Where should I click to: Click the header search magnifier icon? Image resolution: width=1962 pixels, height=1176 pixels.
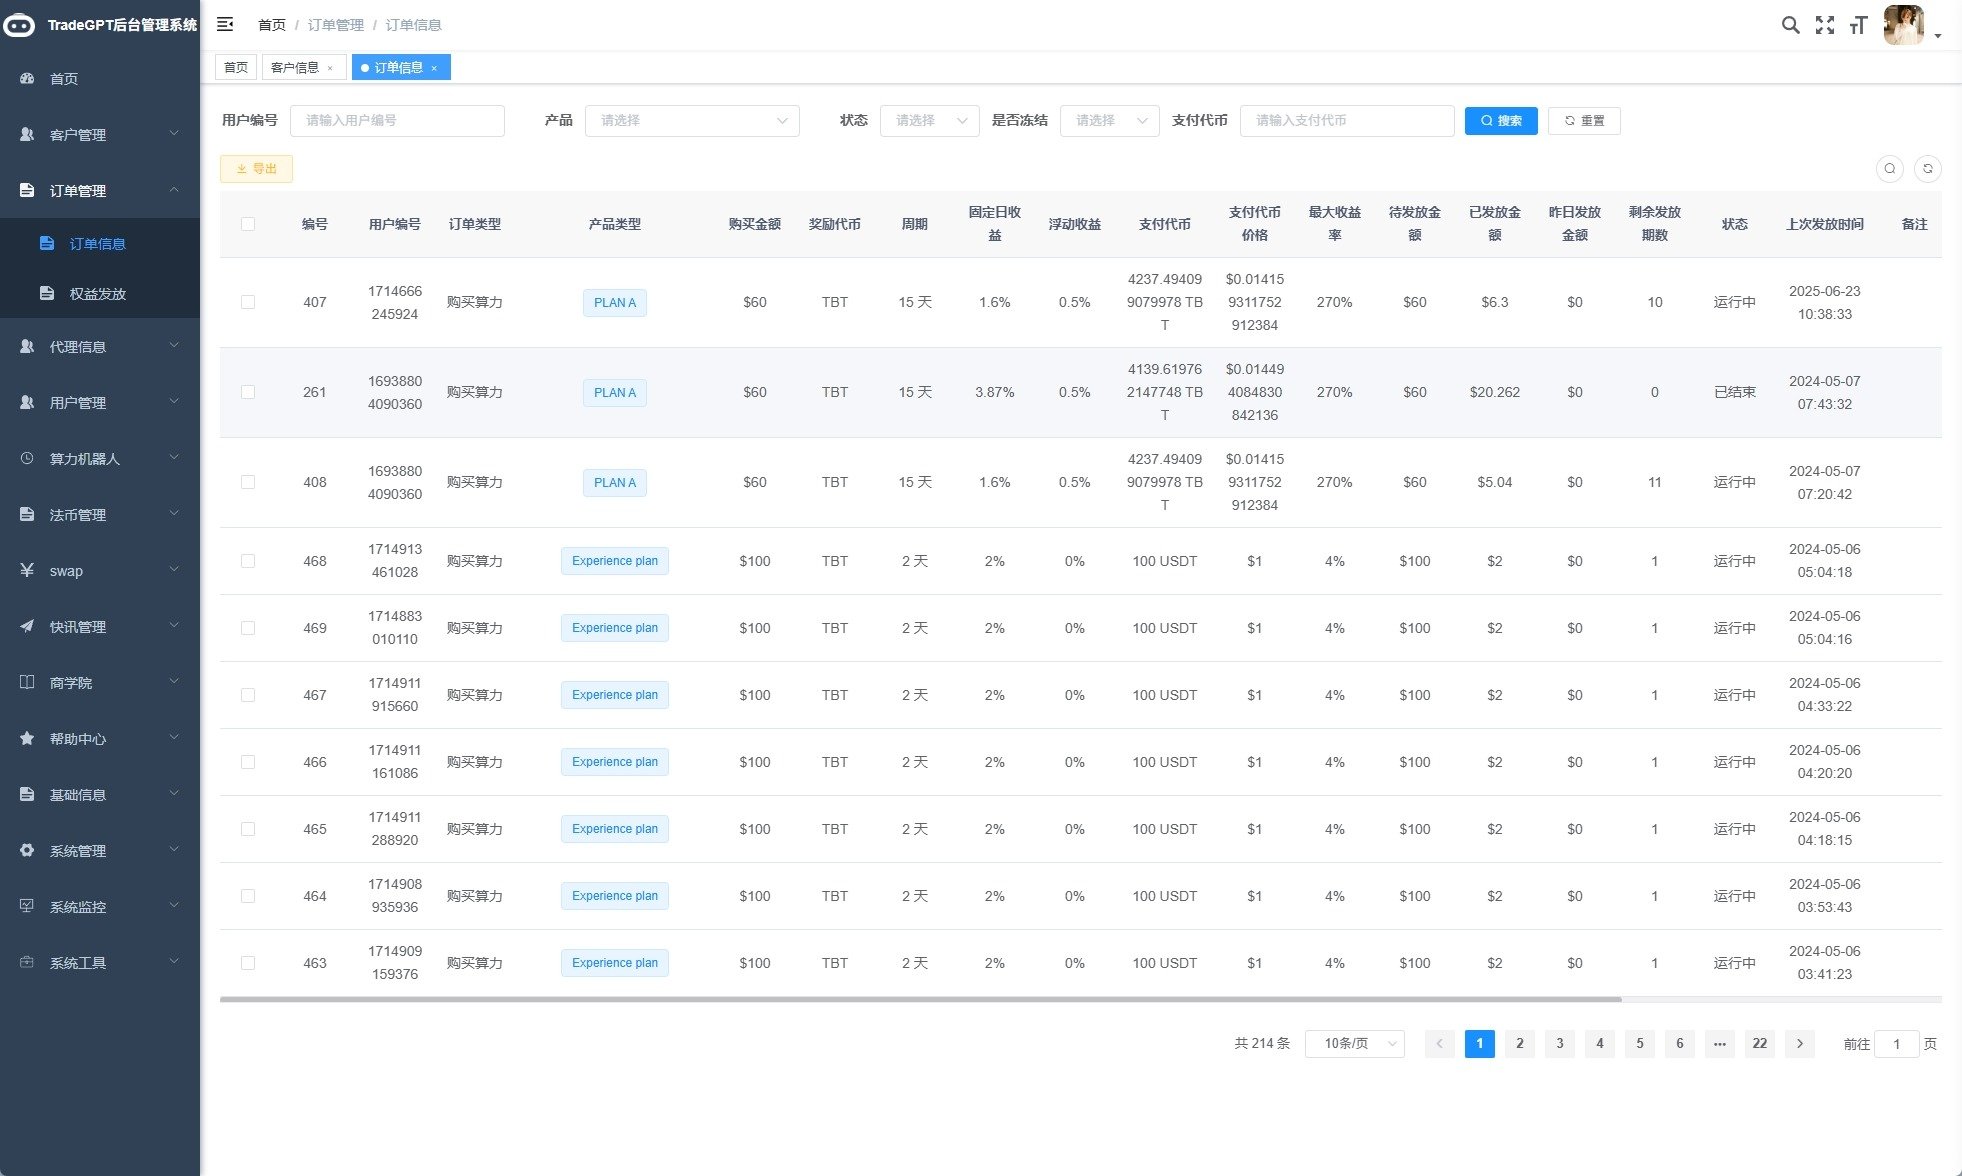(x=1790, y=25)
